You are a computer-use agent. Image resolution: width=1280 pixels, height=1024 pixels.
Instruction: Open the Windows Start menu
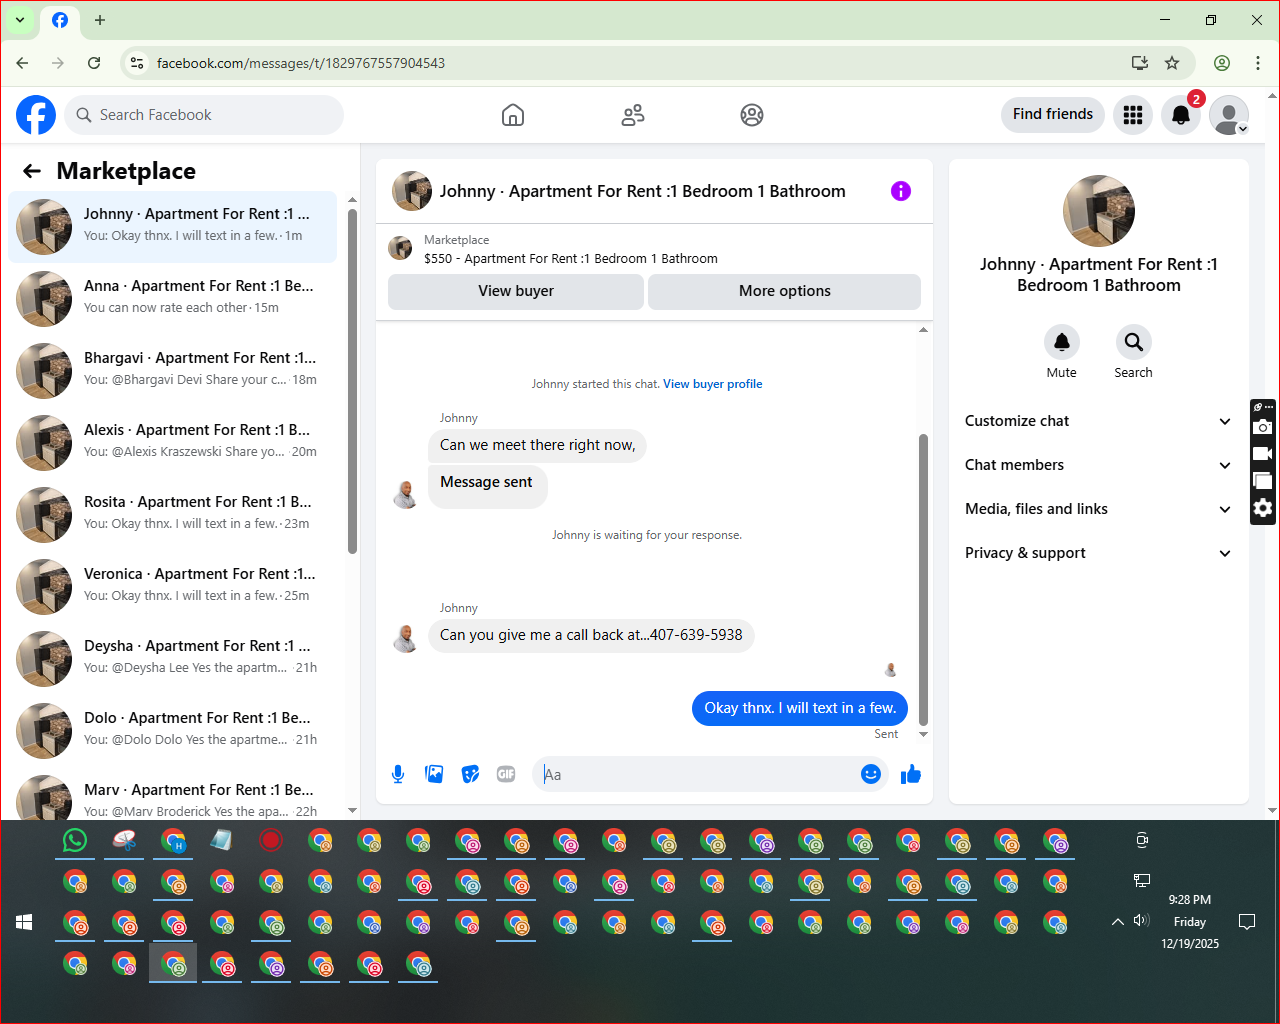24,922
